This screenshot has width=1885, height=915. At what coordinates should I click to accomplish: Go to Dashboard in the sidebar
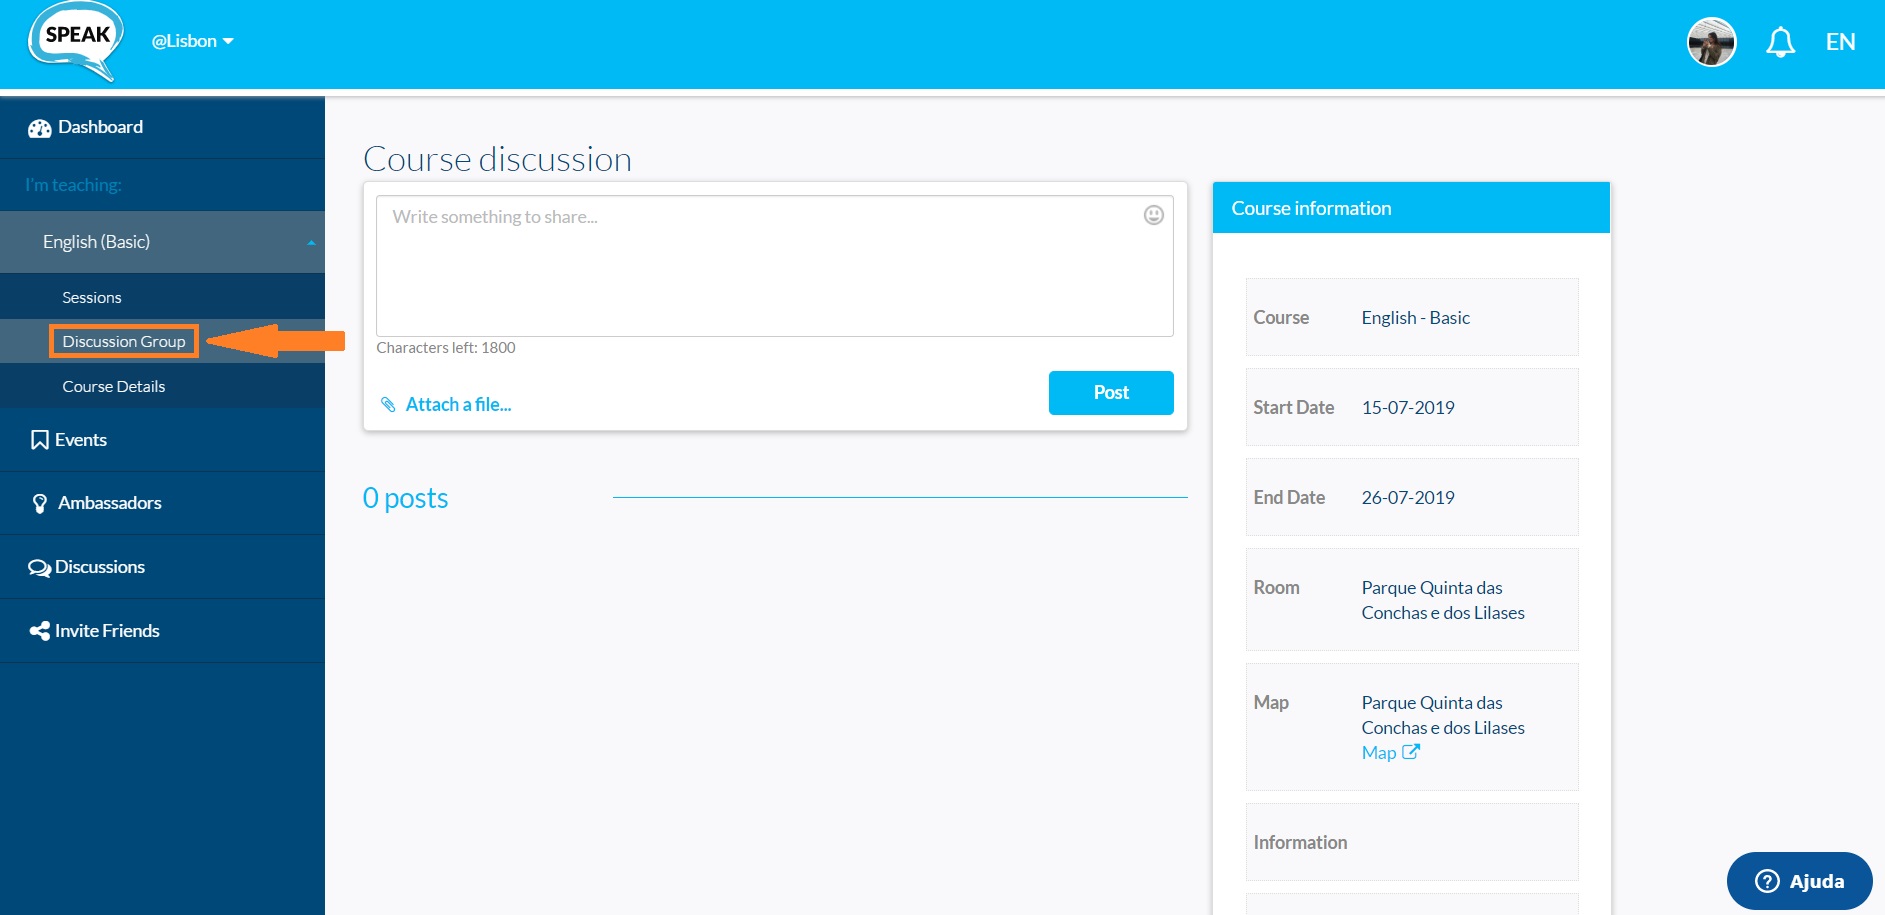click(162, 128)
